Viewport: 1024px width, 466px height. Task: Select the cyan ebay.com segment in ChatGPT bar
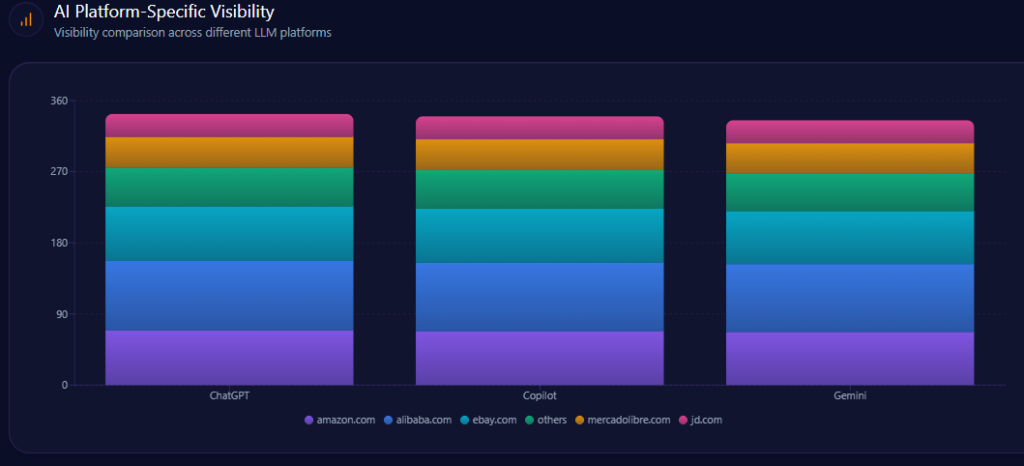[x=229, y=233]
